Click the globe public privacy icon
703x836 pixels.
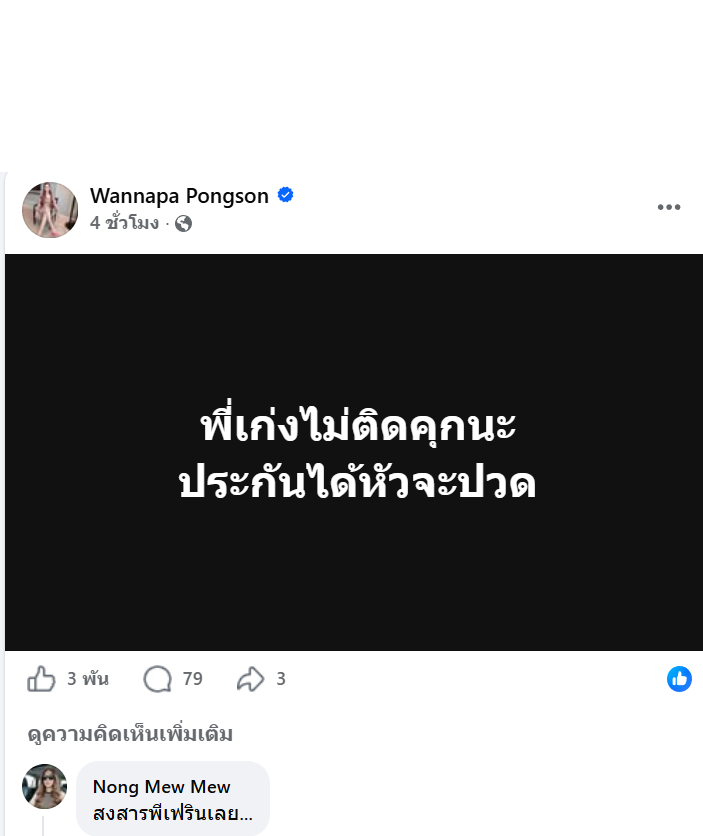pos(183,223)
